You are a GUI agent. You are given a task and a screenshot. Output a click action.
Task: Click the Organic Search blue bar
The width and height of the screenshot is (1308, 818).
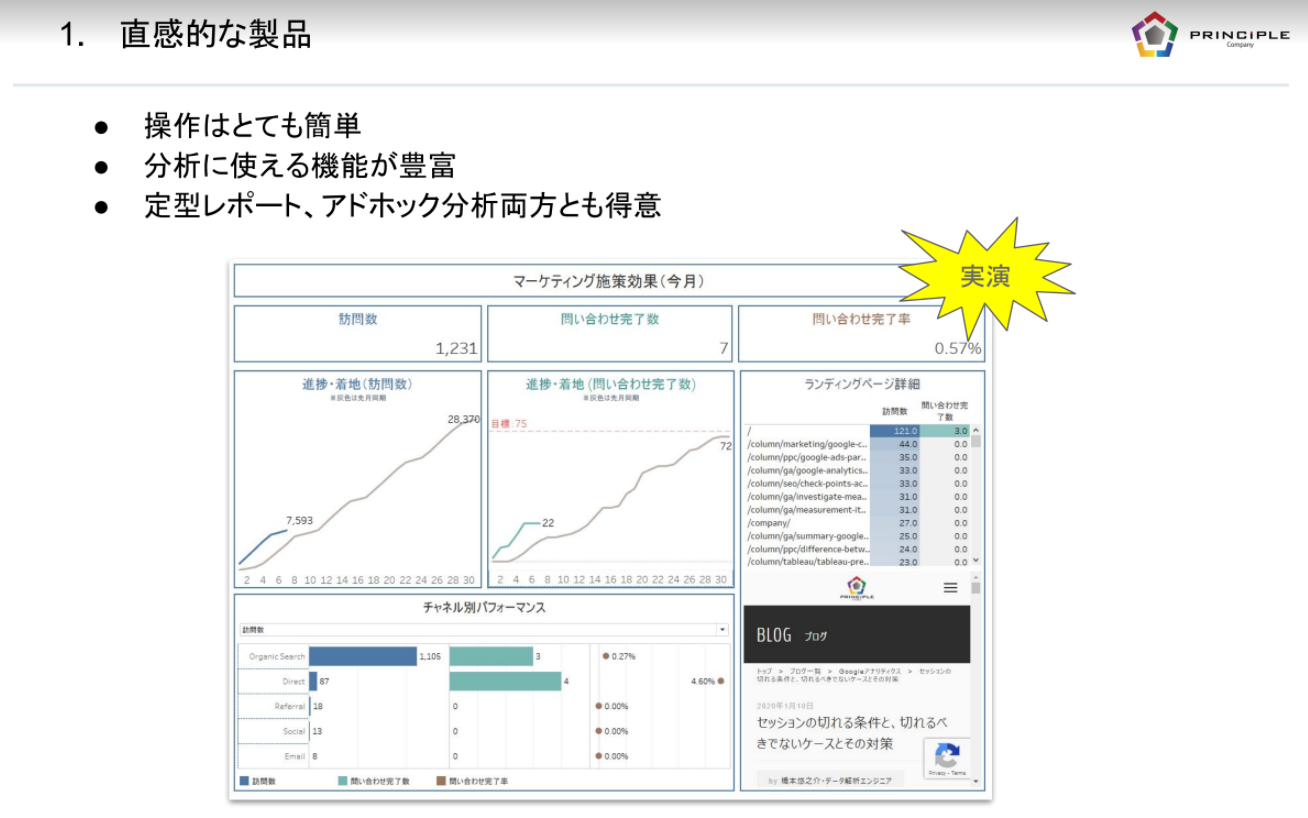click(362, 656)
